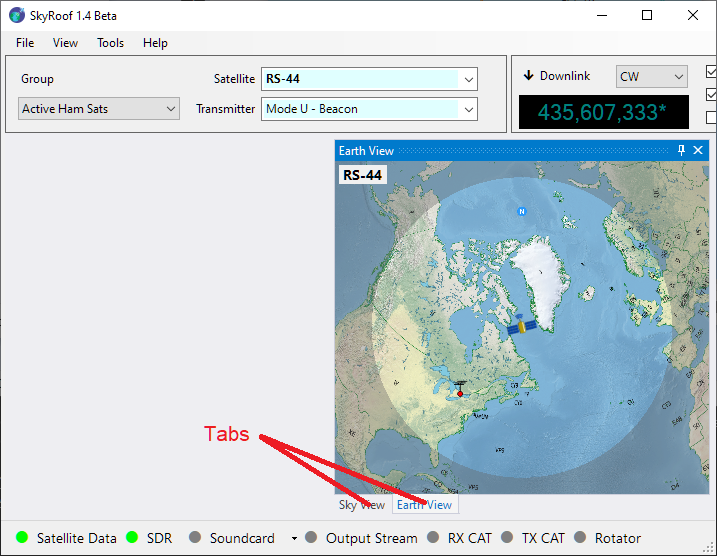Expand the Mode U - Beacon transmitter list
717x556 pixels.
(x=467, y=109)
